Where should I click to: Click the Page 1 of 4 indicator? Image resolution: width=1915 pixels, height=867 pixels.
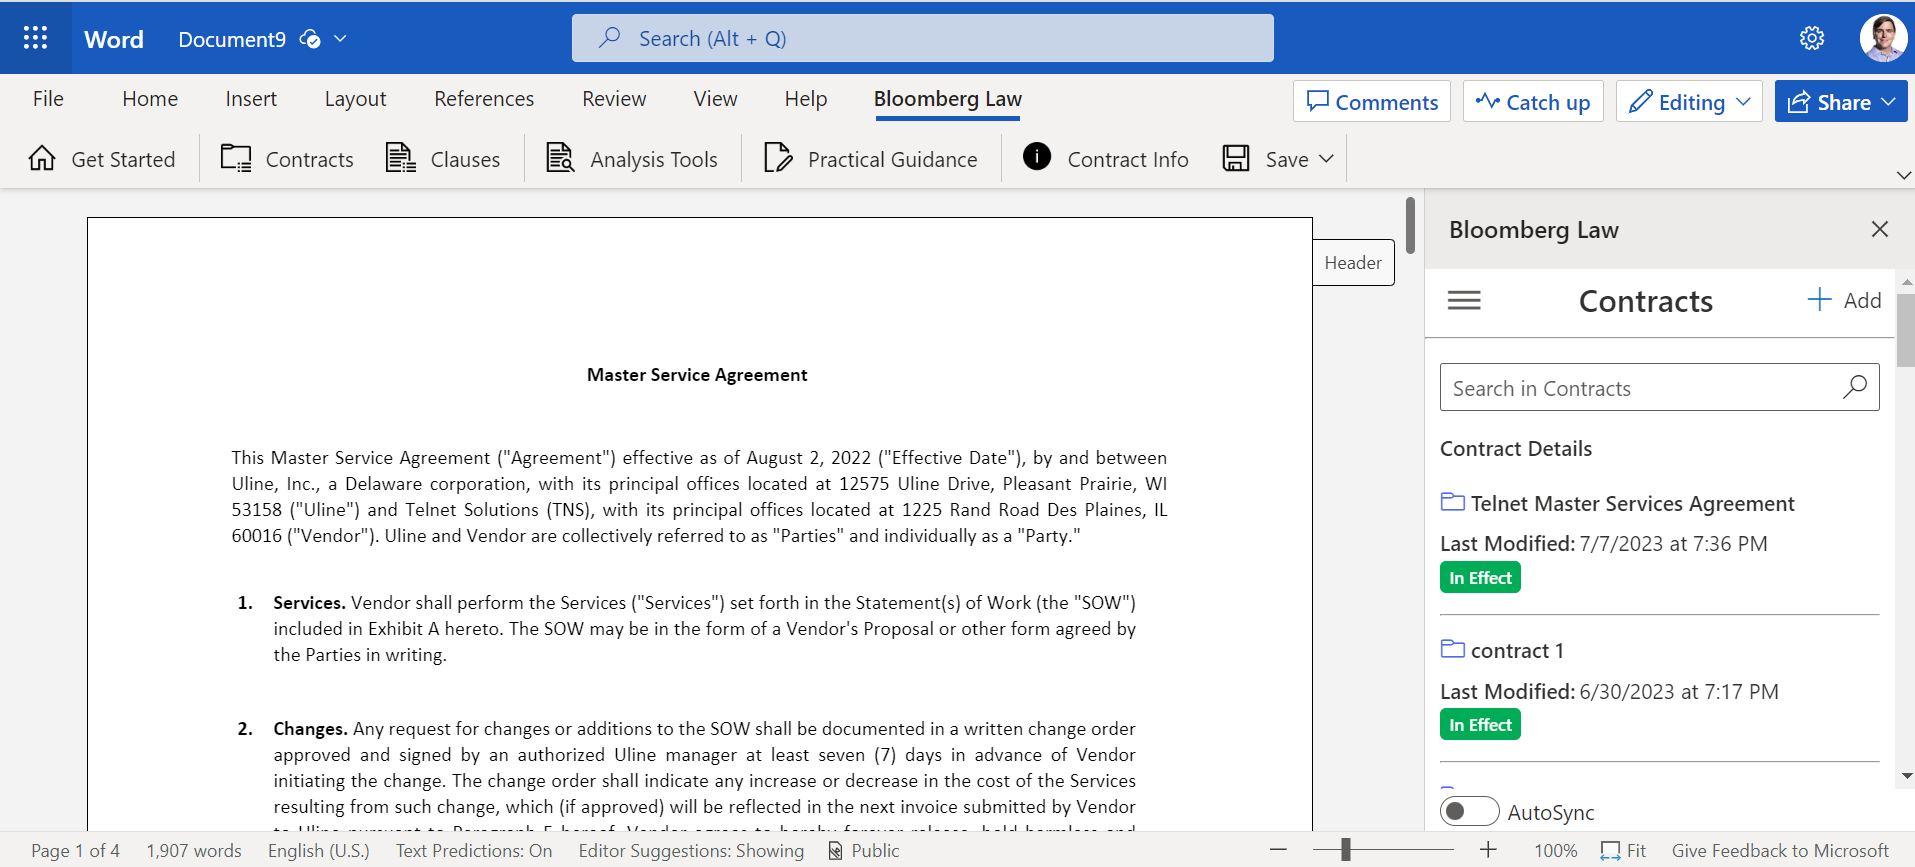tap(75, 850)
